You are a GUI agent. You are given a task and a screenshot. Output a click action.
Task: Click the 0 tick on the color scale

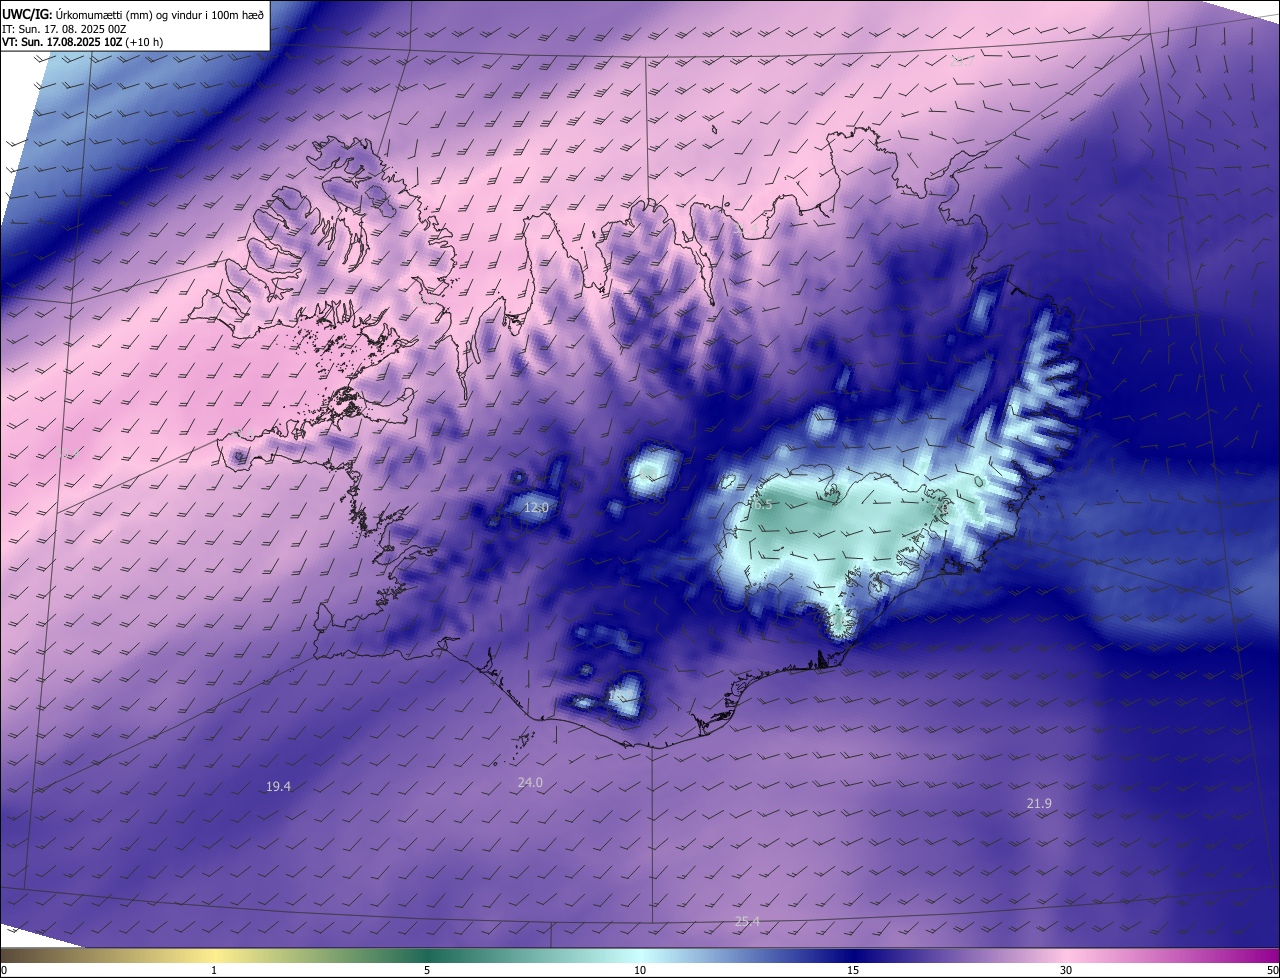click(x=4, y=971)
